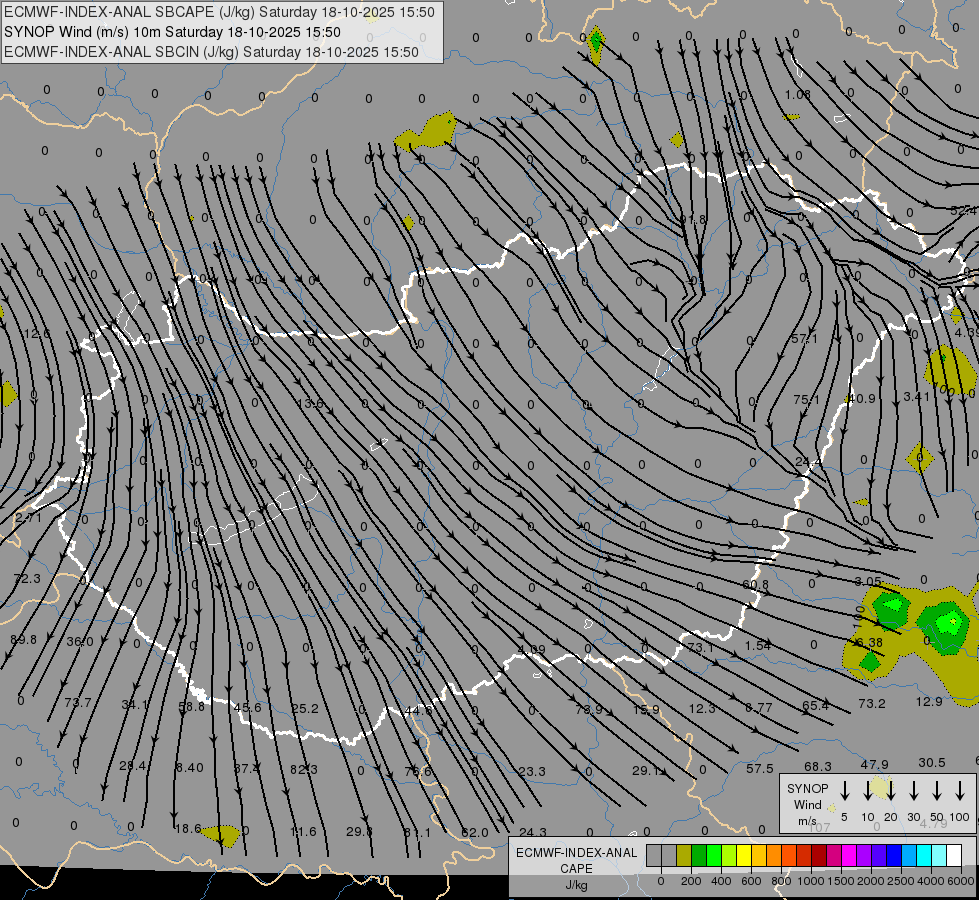This screenshot has width=979, height=900.
Task: Click the 100 m/s wind legend arrow
Action: (x=960, y=791)
